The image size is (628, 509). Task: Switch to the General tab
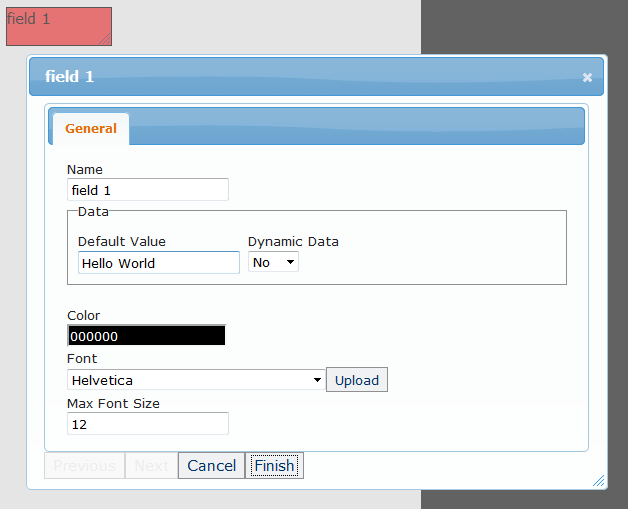point(91,129)
